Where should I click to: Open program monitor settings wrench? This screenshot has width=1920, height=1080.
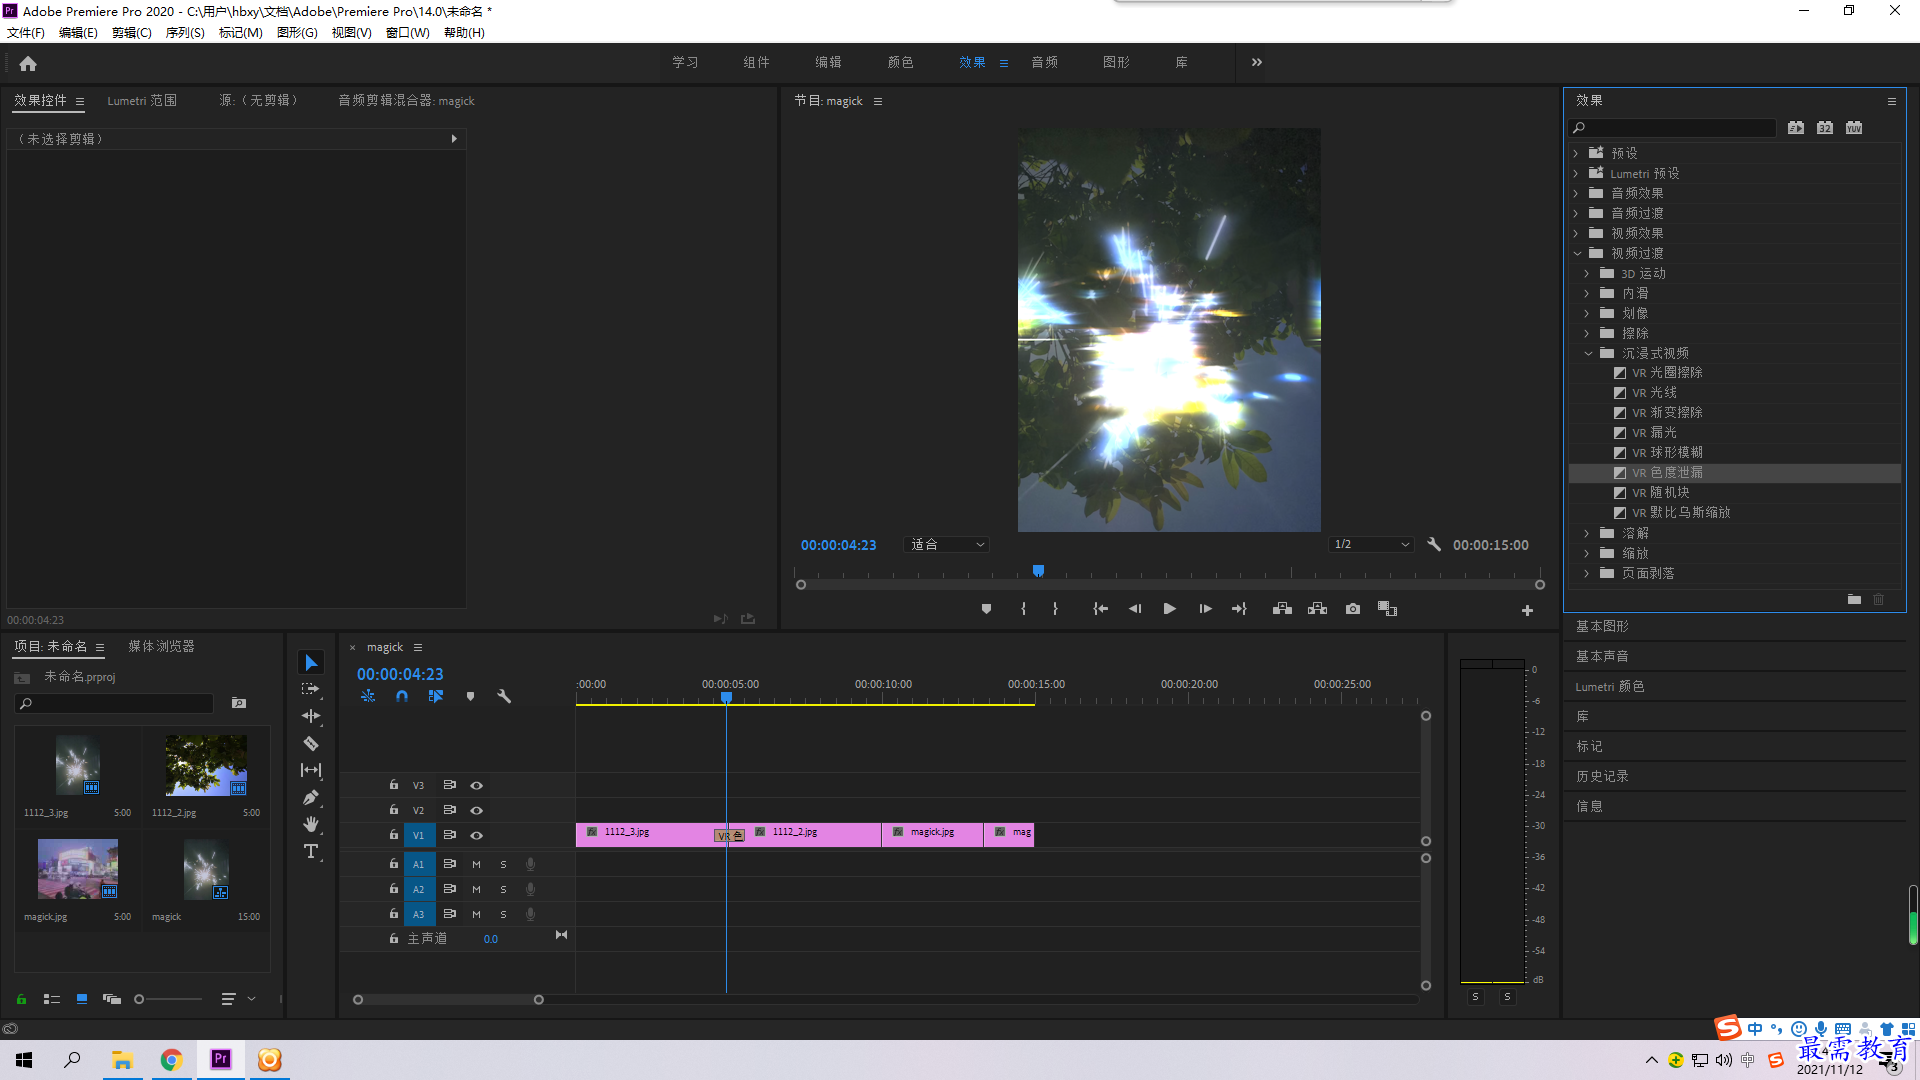click(x=1434, y=545)
